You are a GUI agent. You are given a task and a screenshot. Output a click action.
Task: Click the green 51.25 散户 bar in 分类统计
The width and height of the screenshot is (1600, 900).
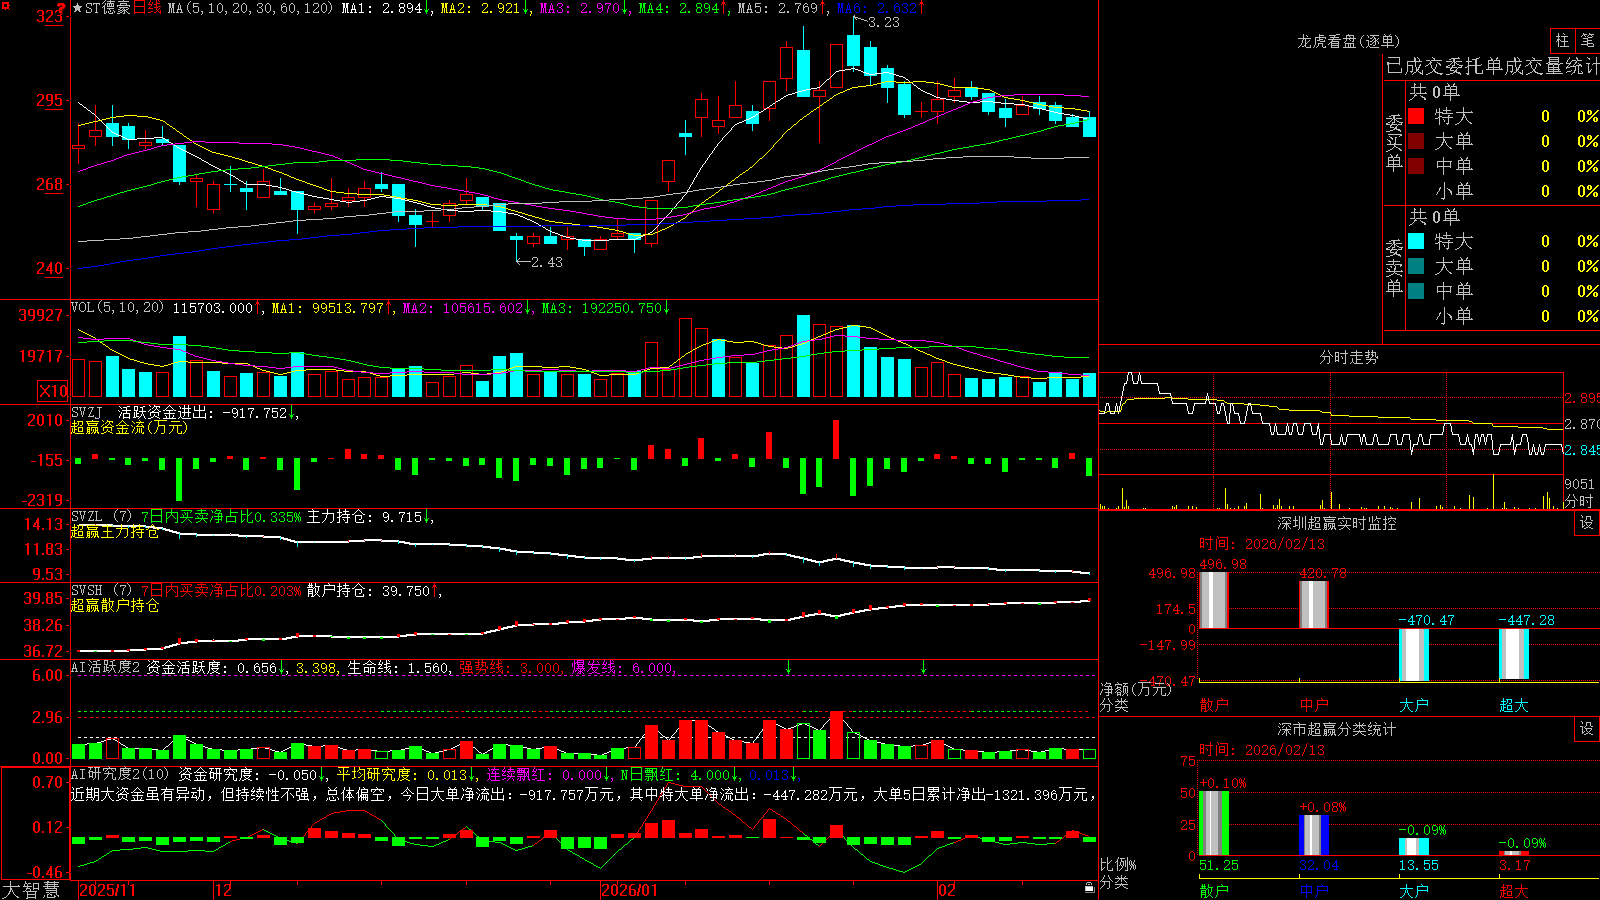pos(1214,823)
